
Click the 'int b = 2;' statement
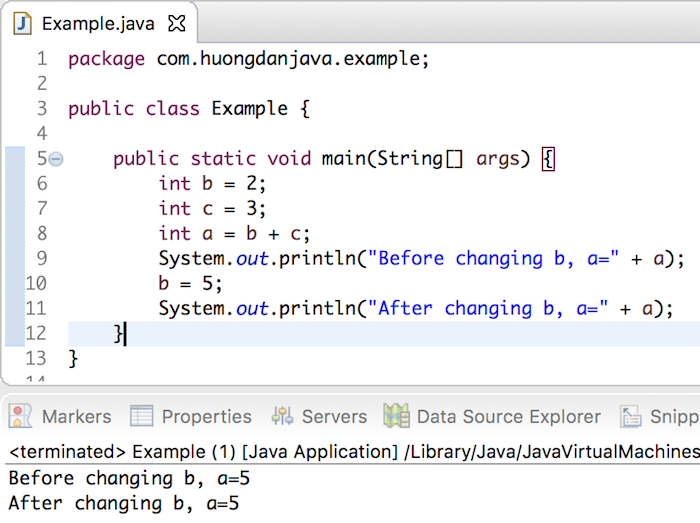pyautogui.click(x=212, y=184)
